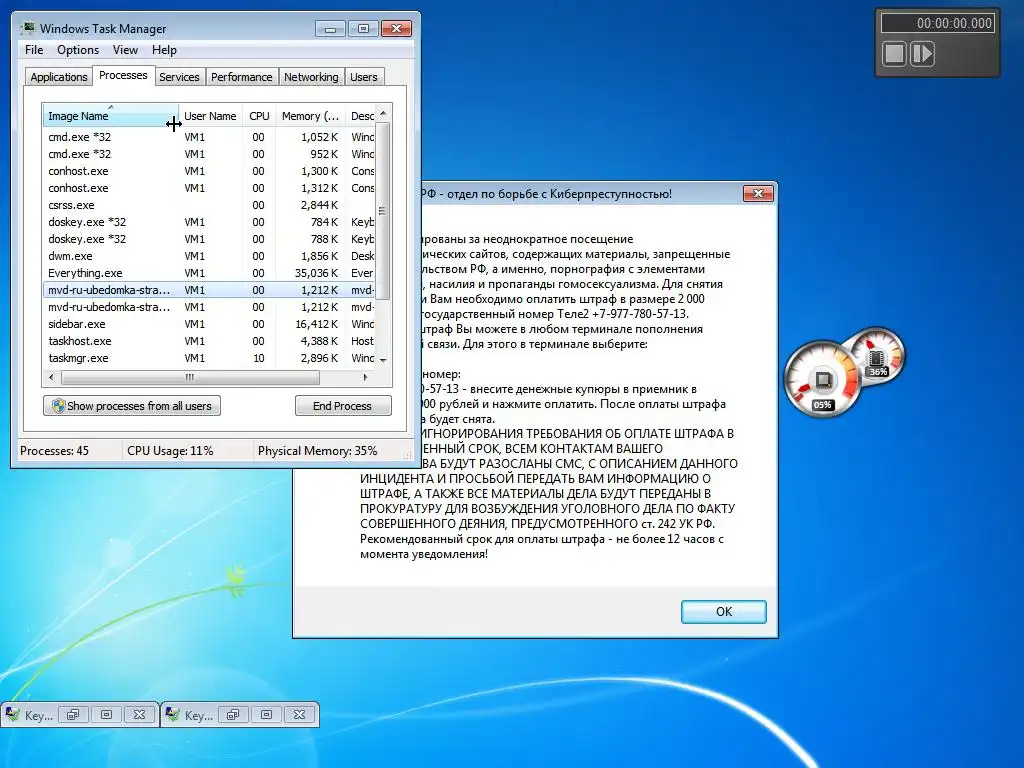Screen dimensions: 1024x768
Task: Open the View menu
Action: click(125, 50)
